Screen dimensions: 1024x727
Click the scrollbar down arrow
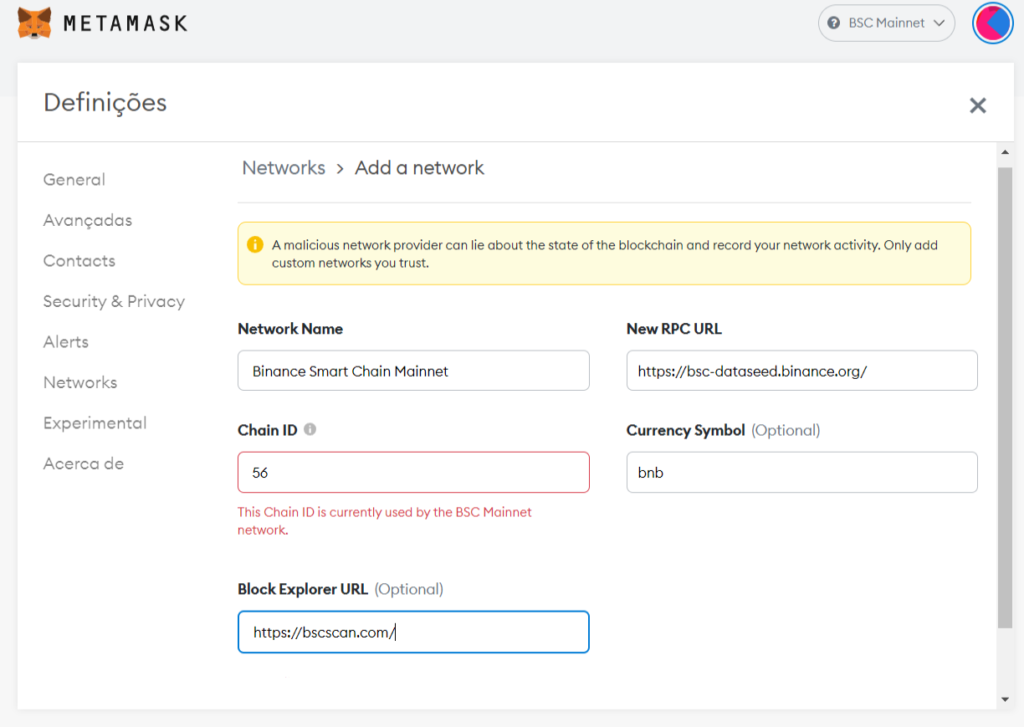click(x=1005, y=700)
